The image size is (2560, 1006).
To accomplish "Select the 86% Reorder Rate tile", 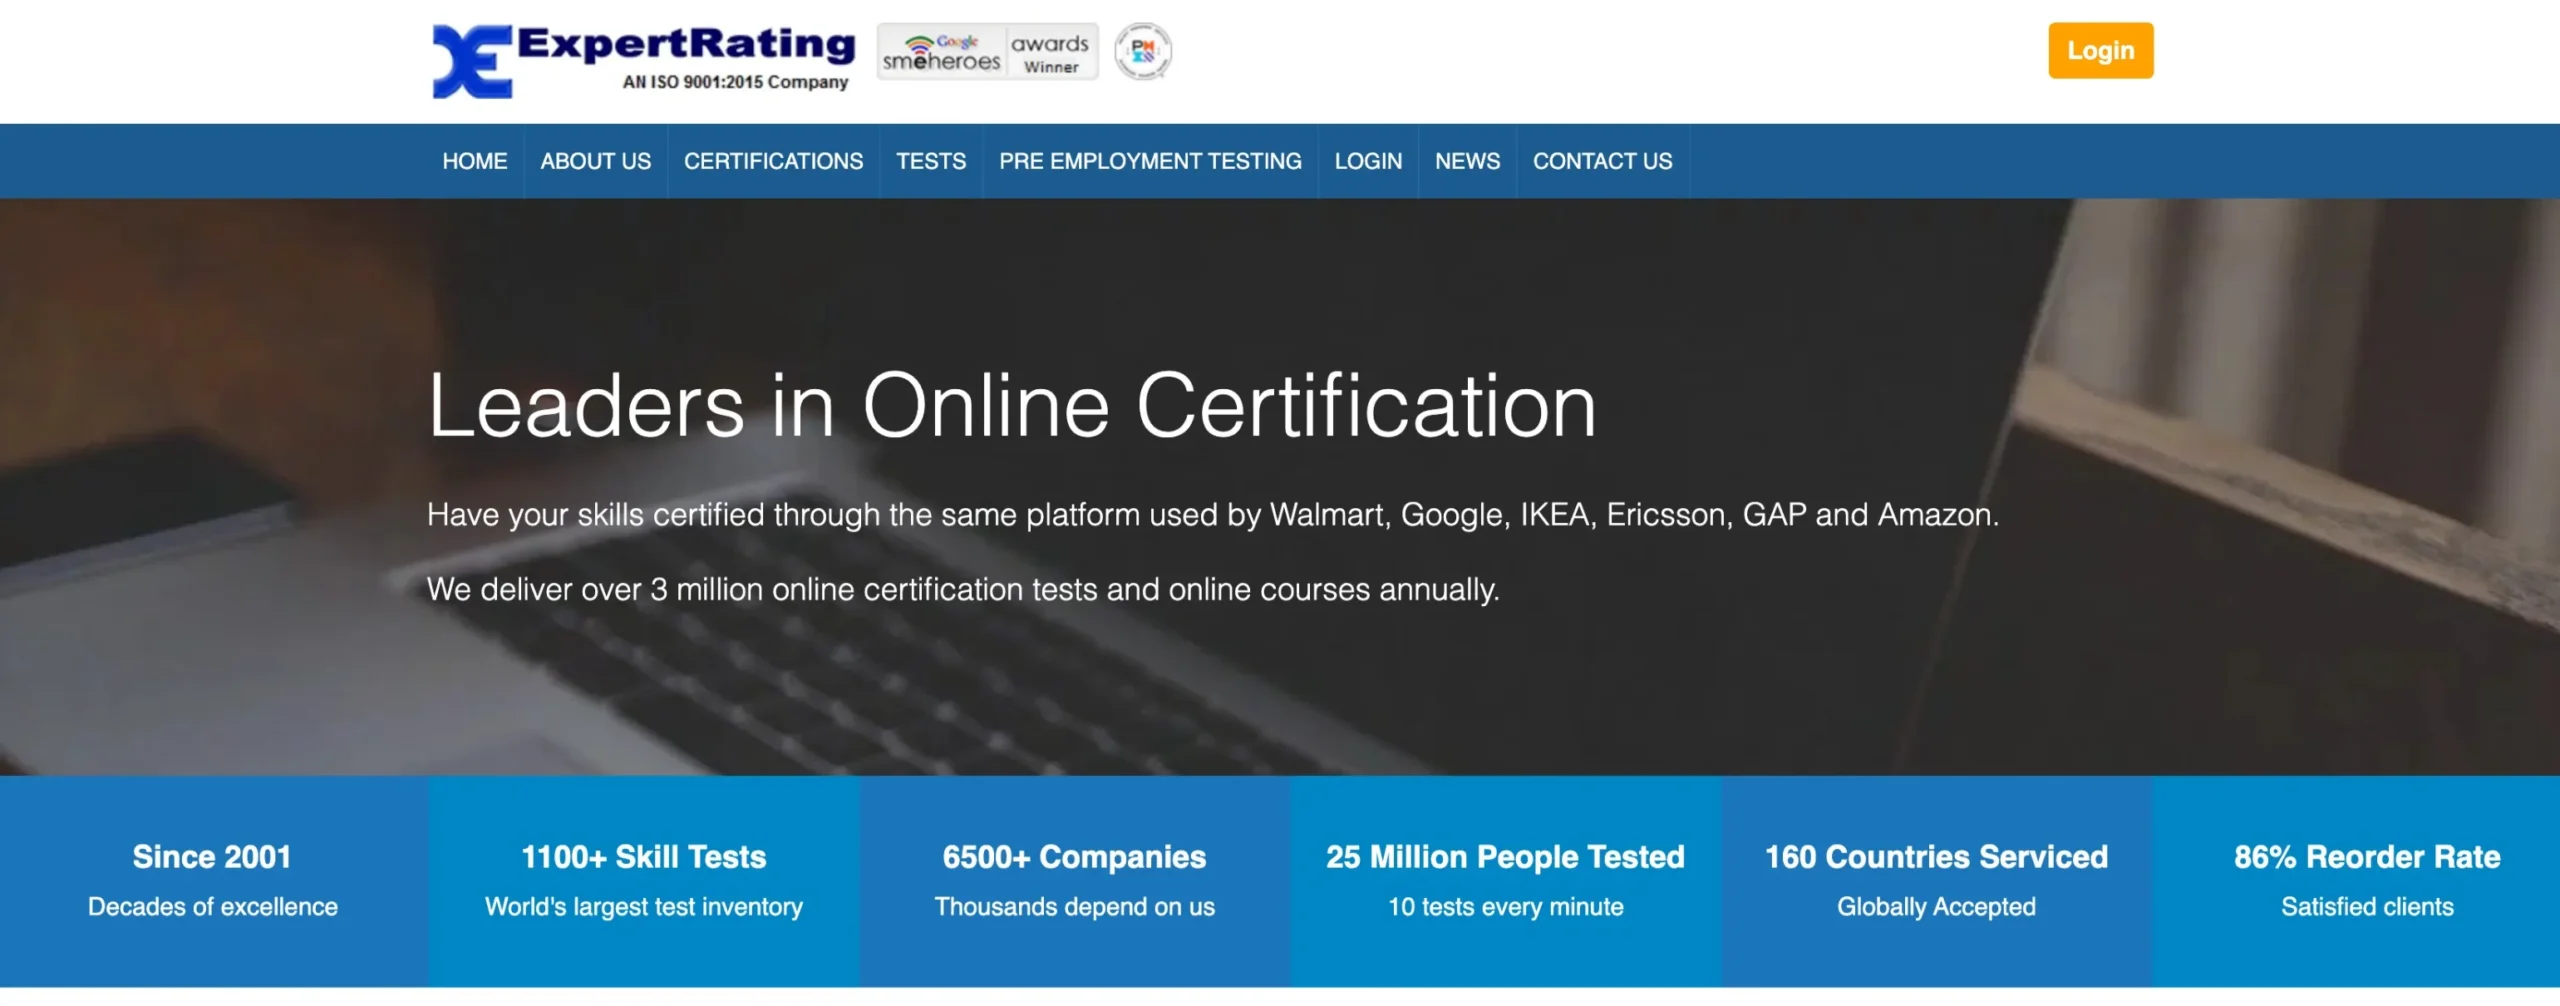I will point(2366,880).
